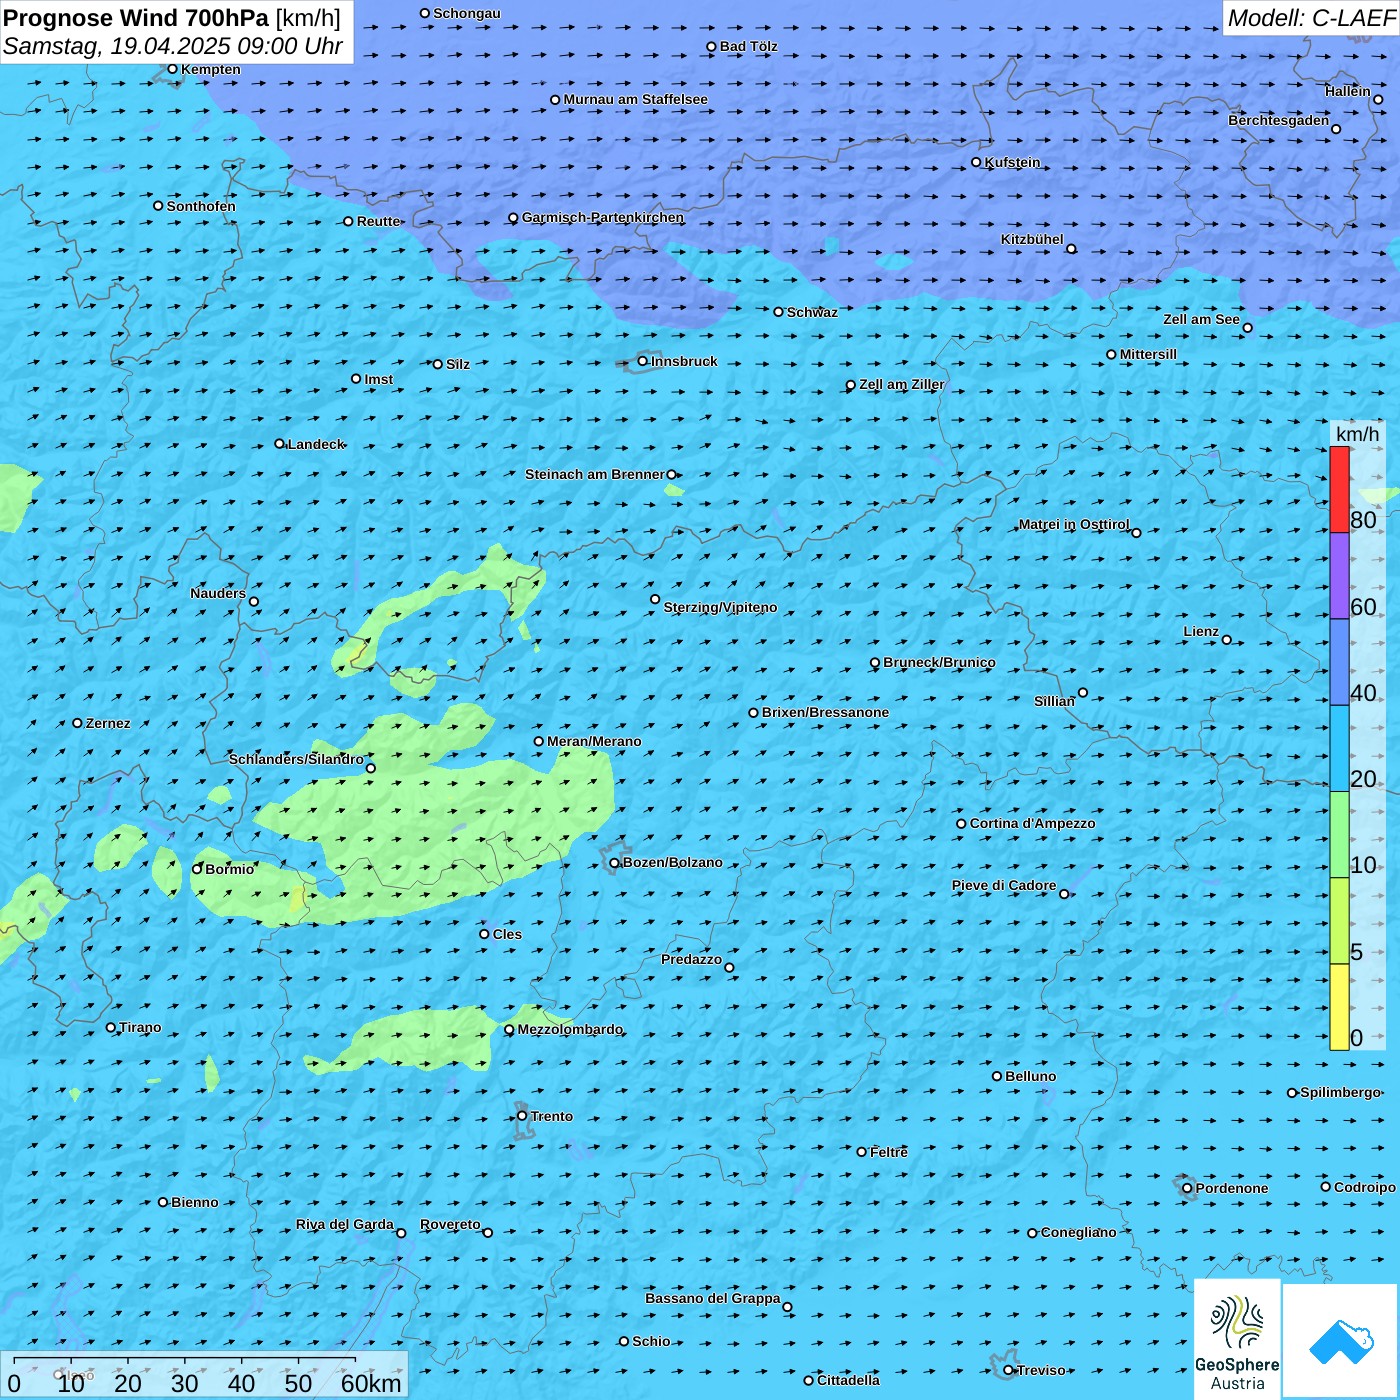The height and width of the screenshot is (1400, 1400).
Task: Click the 'Brixen/Bressanone' label
Action: click(x=825, y=712)
